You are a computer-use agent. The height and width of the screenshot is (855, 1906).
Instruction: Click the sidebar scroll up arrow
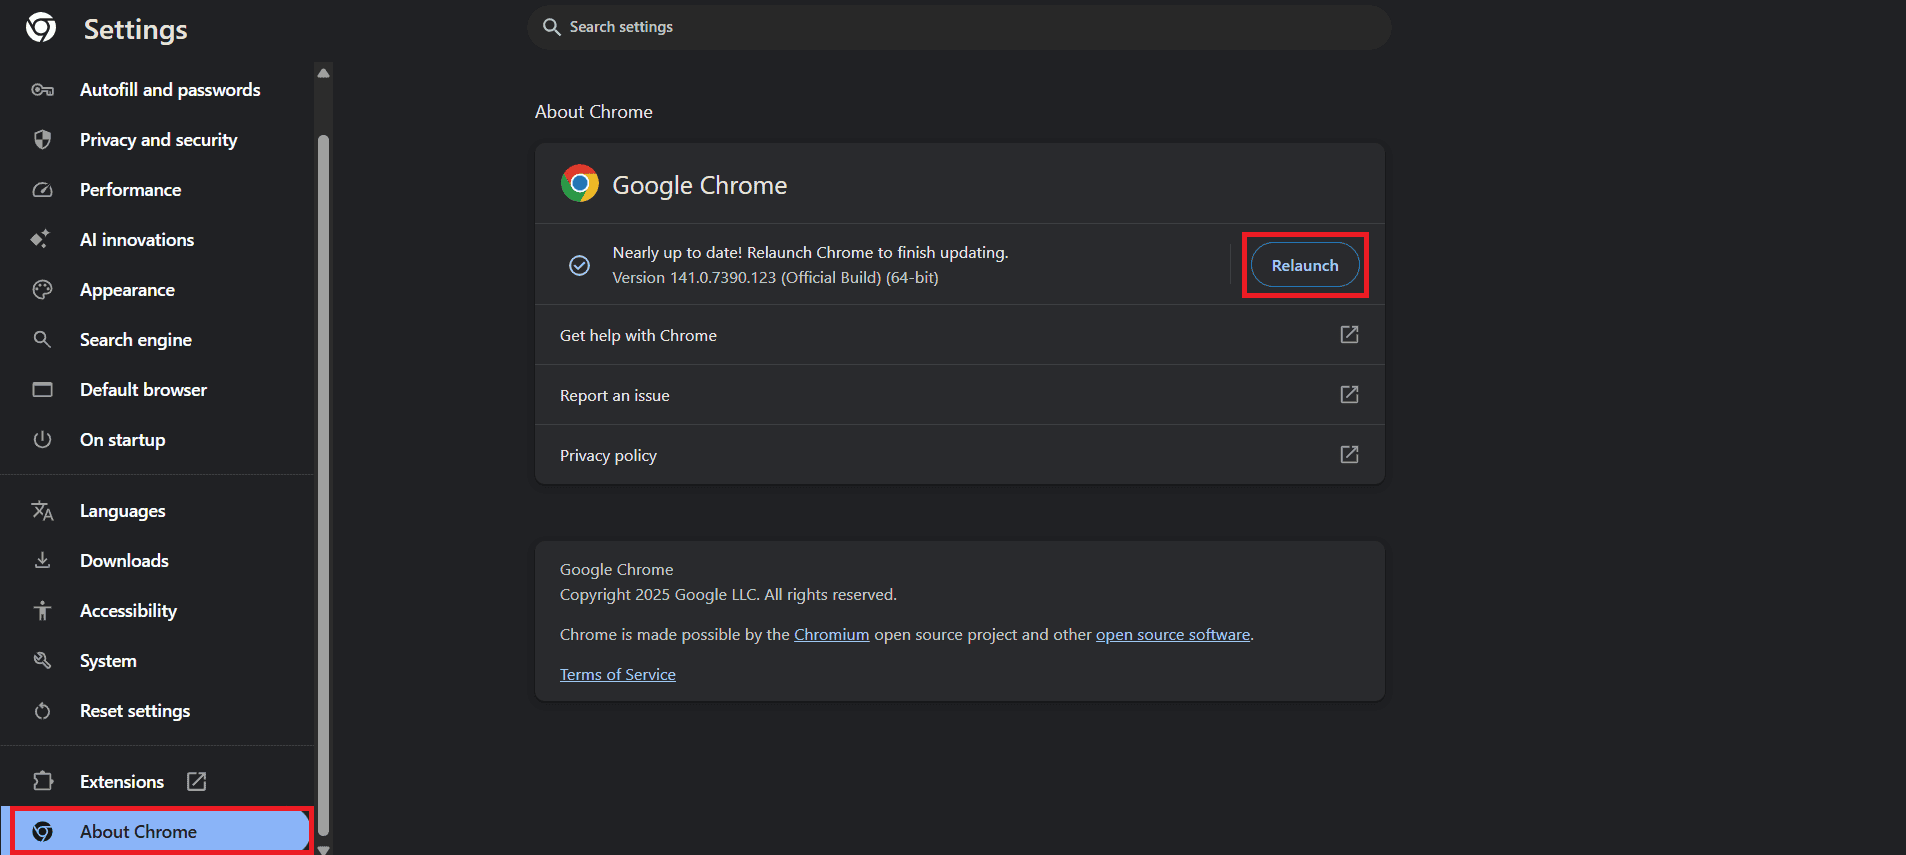[323, 73]
